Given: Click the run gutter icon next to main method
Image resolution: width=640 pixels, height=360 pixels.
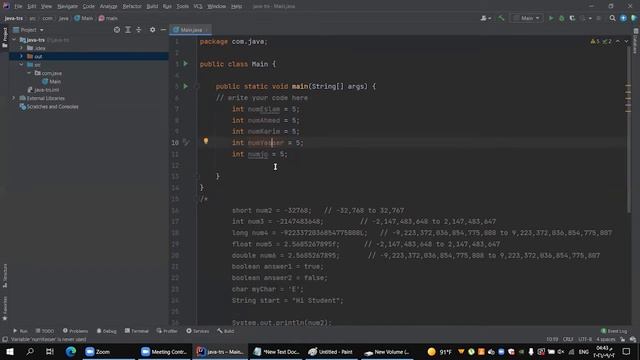Looking at the screenshot, I should [186, 86].
